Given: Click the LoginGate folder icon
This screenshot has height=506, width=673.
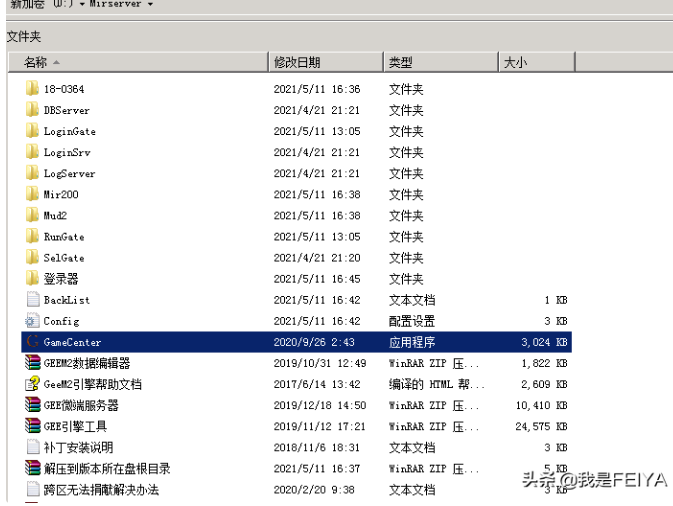Looking at the screenshot, I should (x=32, y=130).
